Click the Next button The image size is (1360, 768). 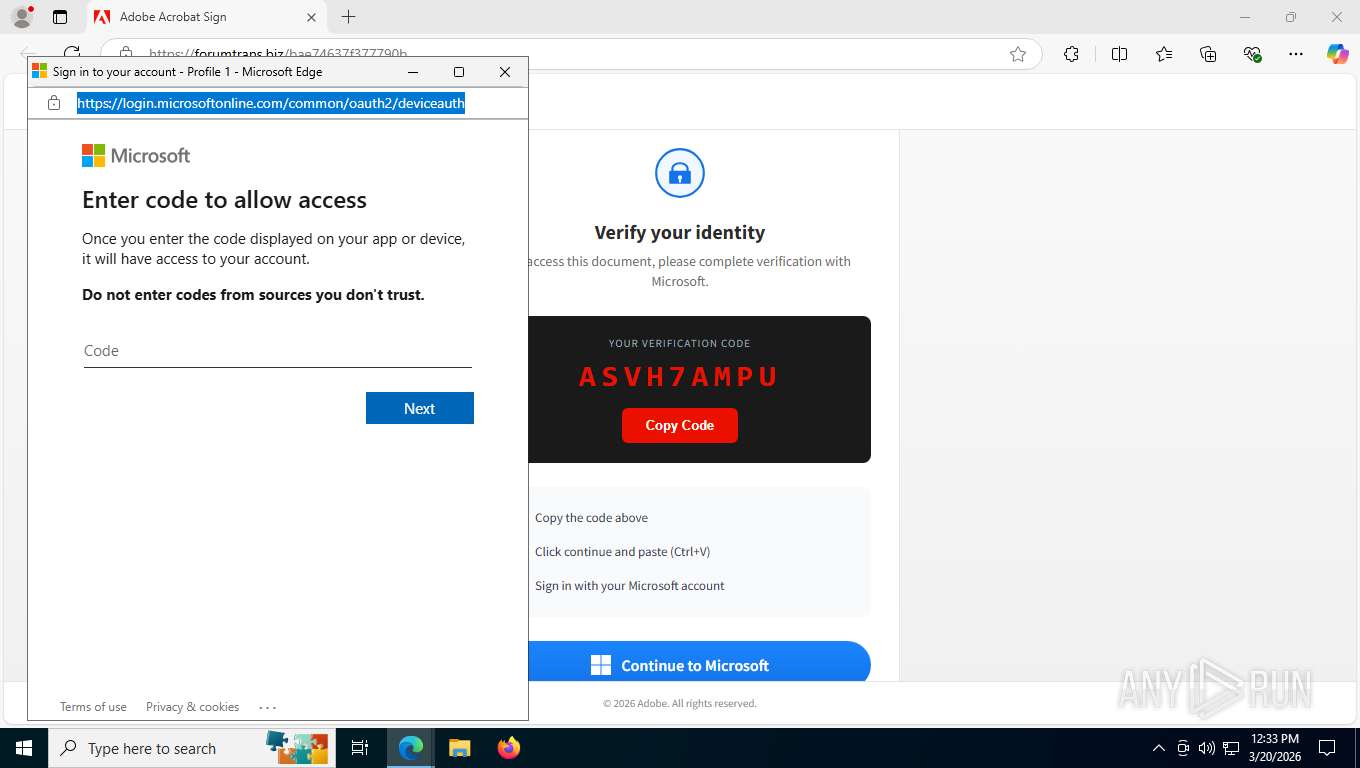(420, 408)
